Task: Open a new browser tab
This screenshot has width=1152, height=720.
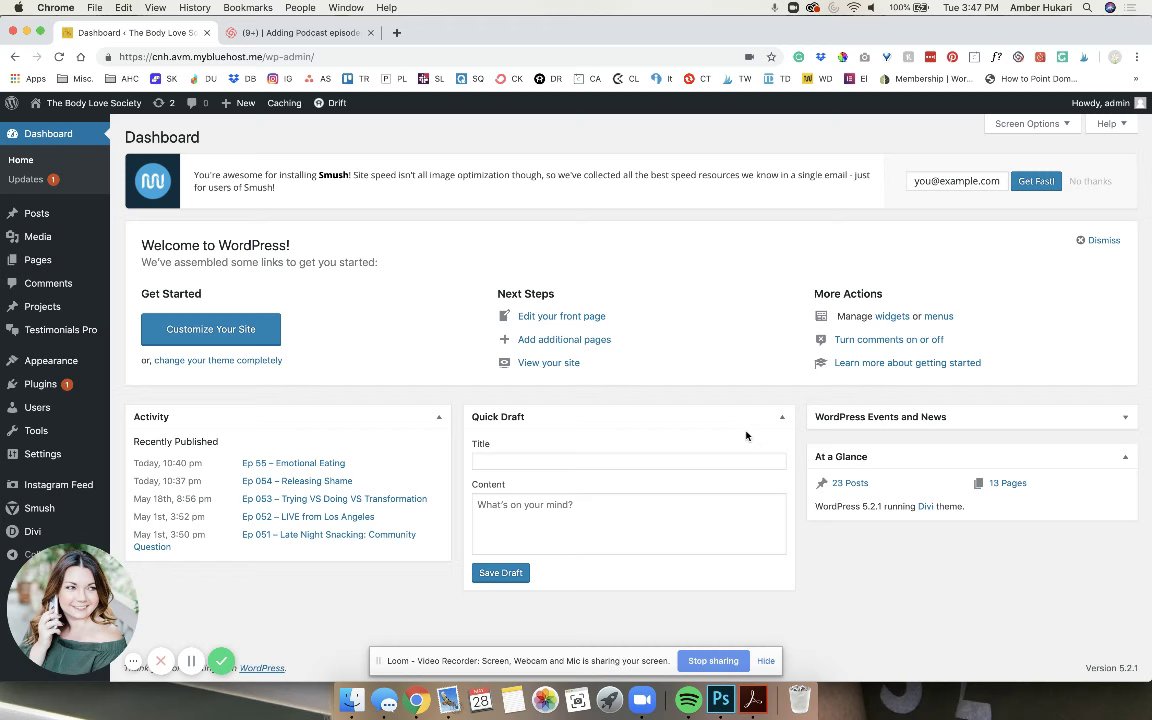Action: (397, 32)
